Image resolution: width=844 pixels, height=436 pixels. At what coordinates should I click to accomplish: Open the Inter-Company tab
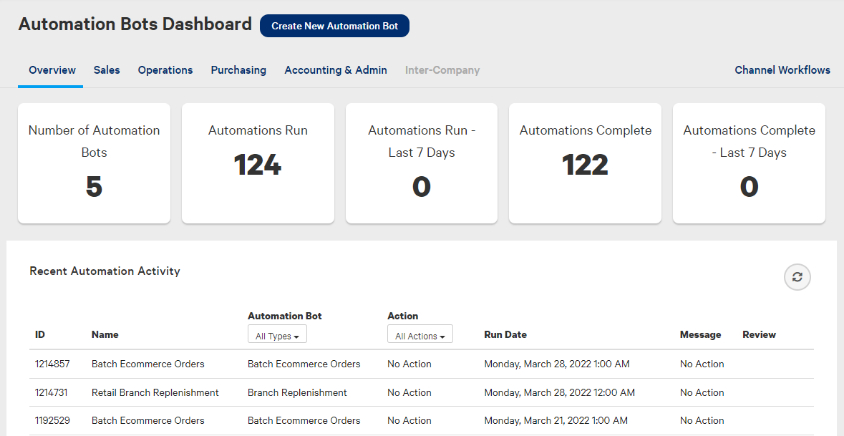(x=442, y=71)
